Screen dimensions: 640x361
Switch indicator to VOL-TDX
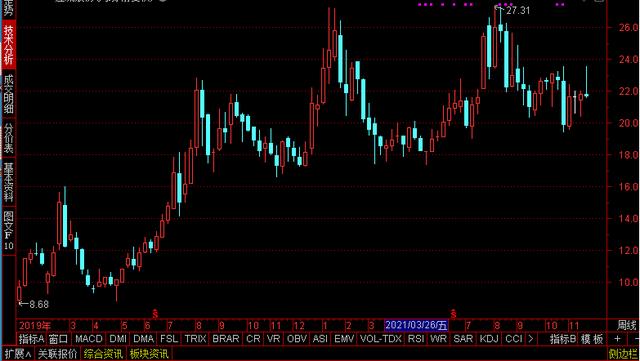coord(381,339)
